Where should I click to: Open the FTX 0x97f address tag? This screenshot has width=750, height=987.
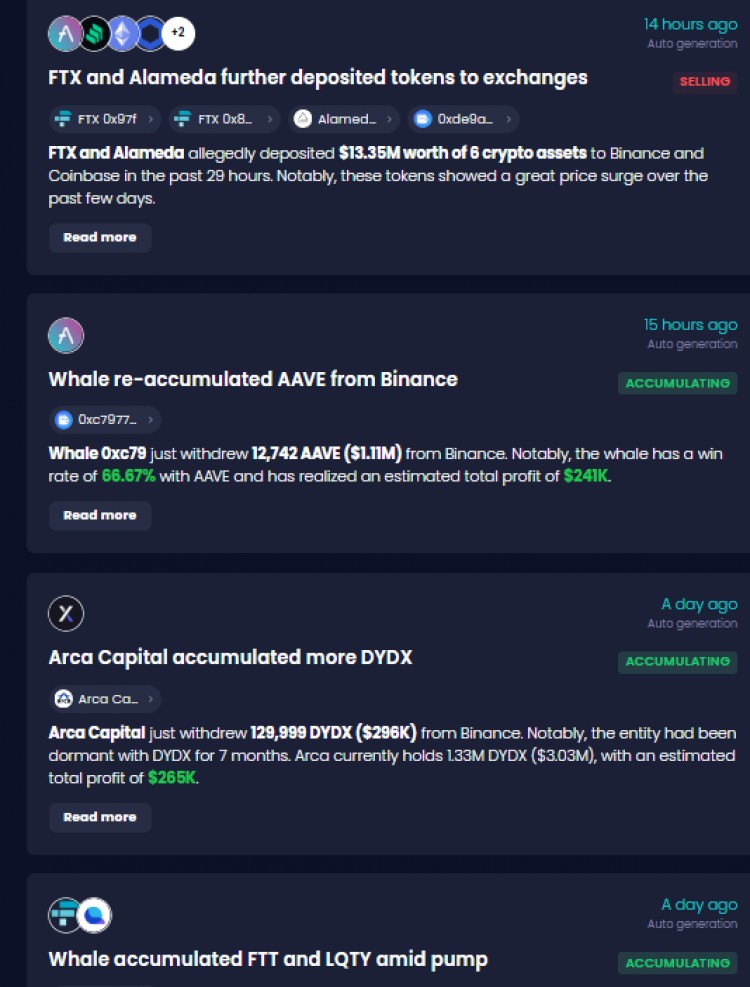(105, 119)
